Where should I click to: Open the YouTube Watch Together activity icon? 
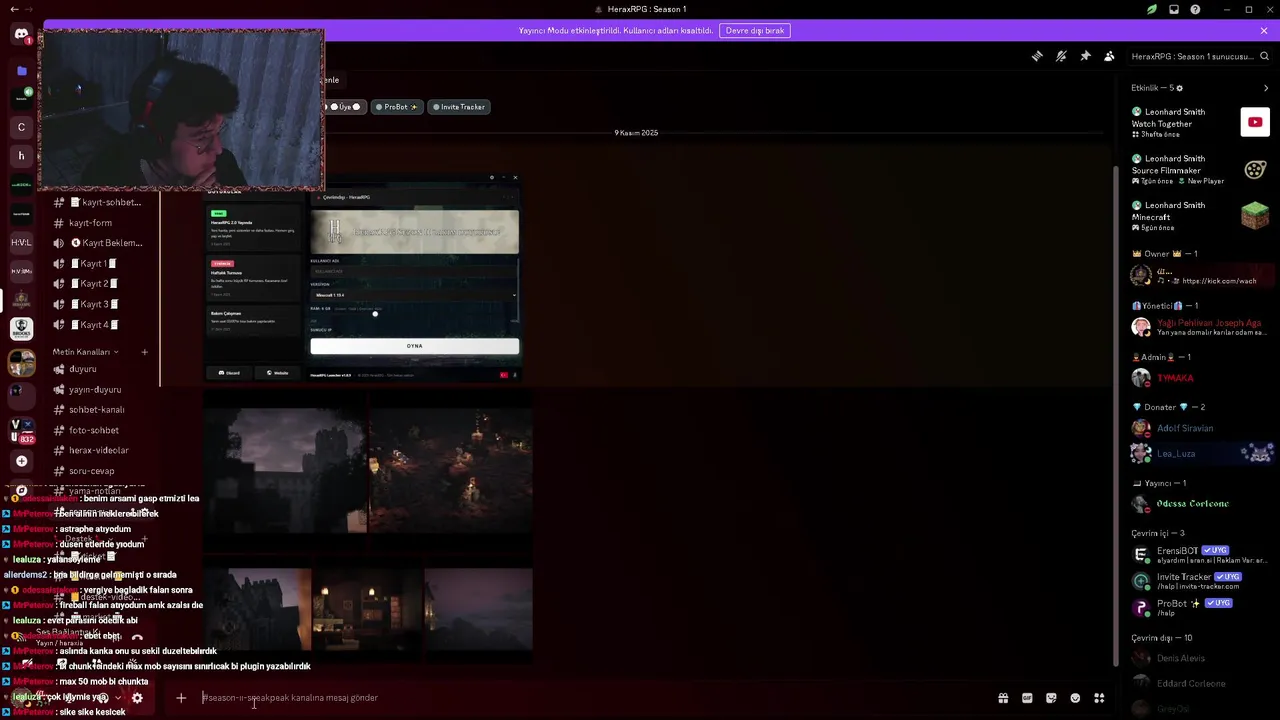click(x=1255, y=122)
